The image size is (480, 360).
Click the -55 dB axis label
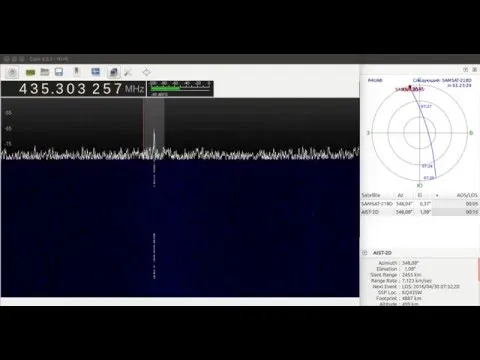pyautogui.click(x=8, y=113)
